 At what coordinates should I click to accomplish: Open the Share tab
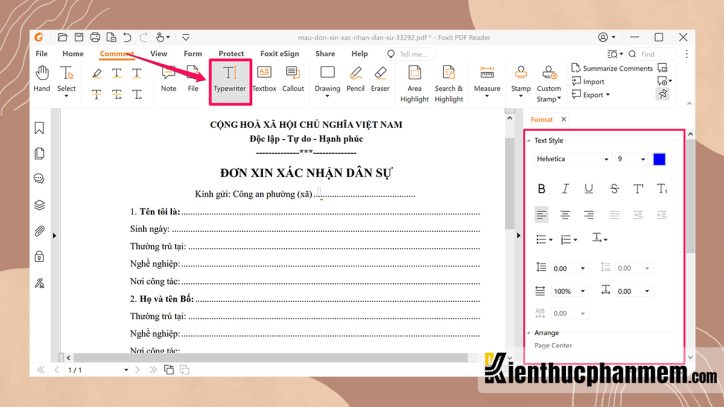click(x=325, y=54)
